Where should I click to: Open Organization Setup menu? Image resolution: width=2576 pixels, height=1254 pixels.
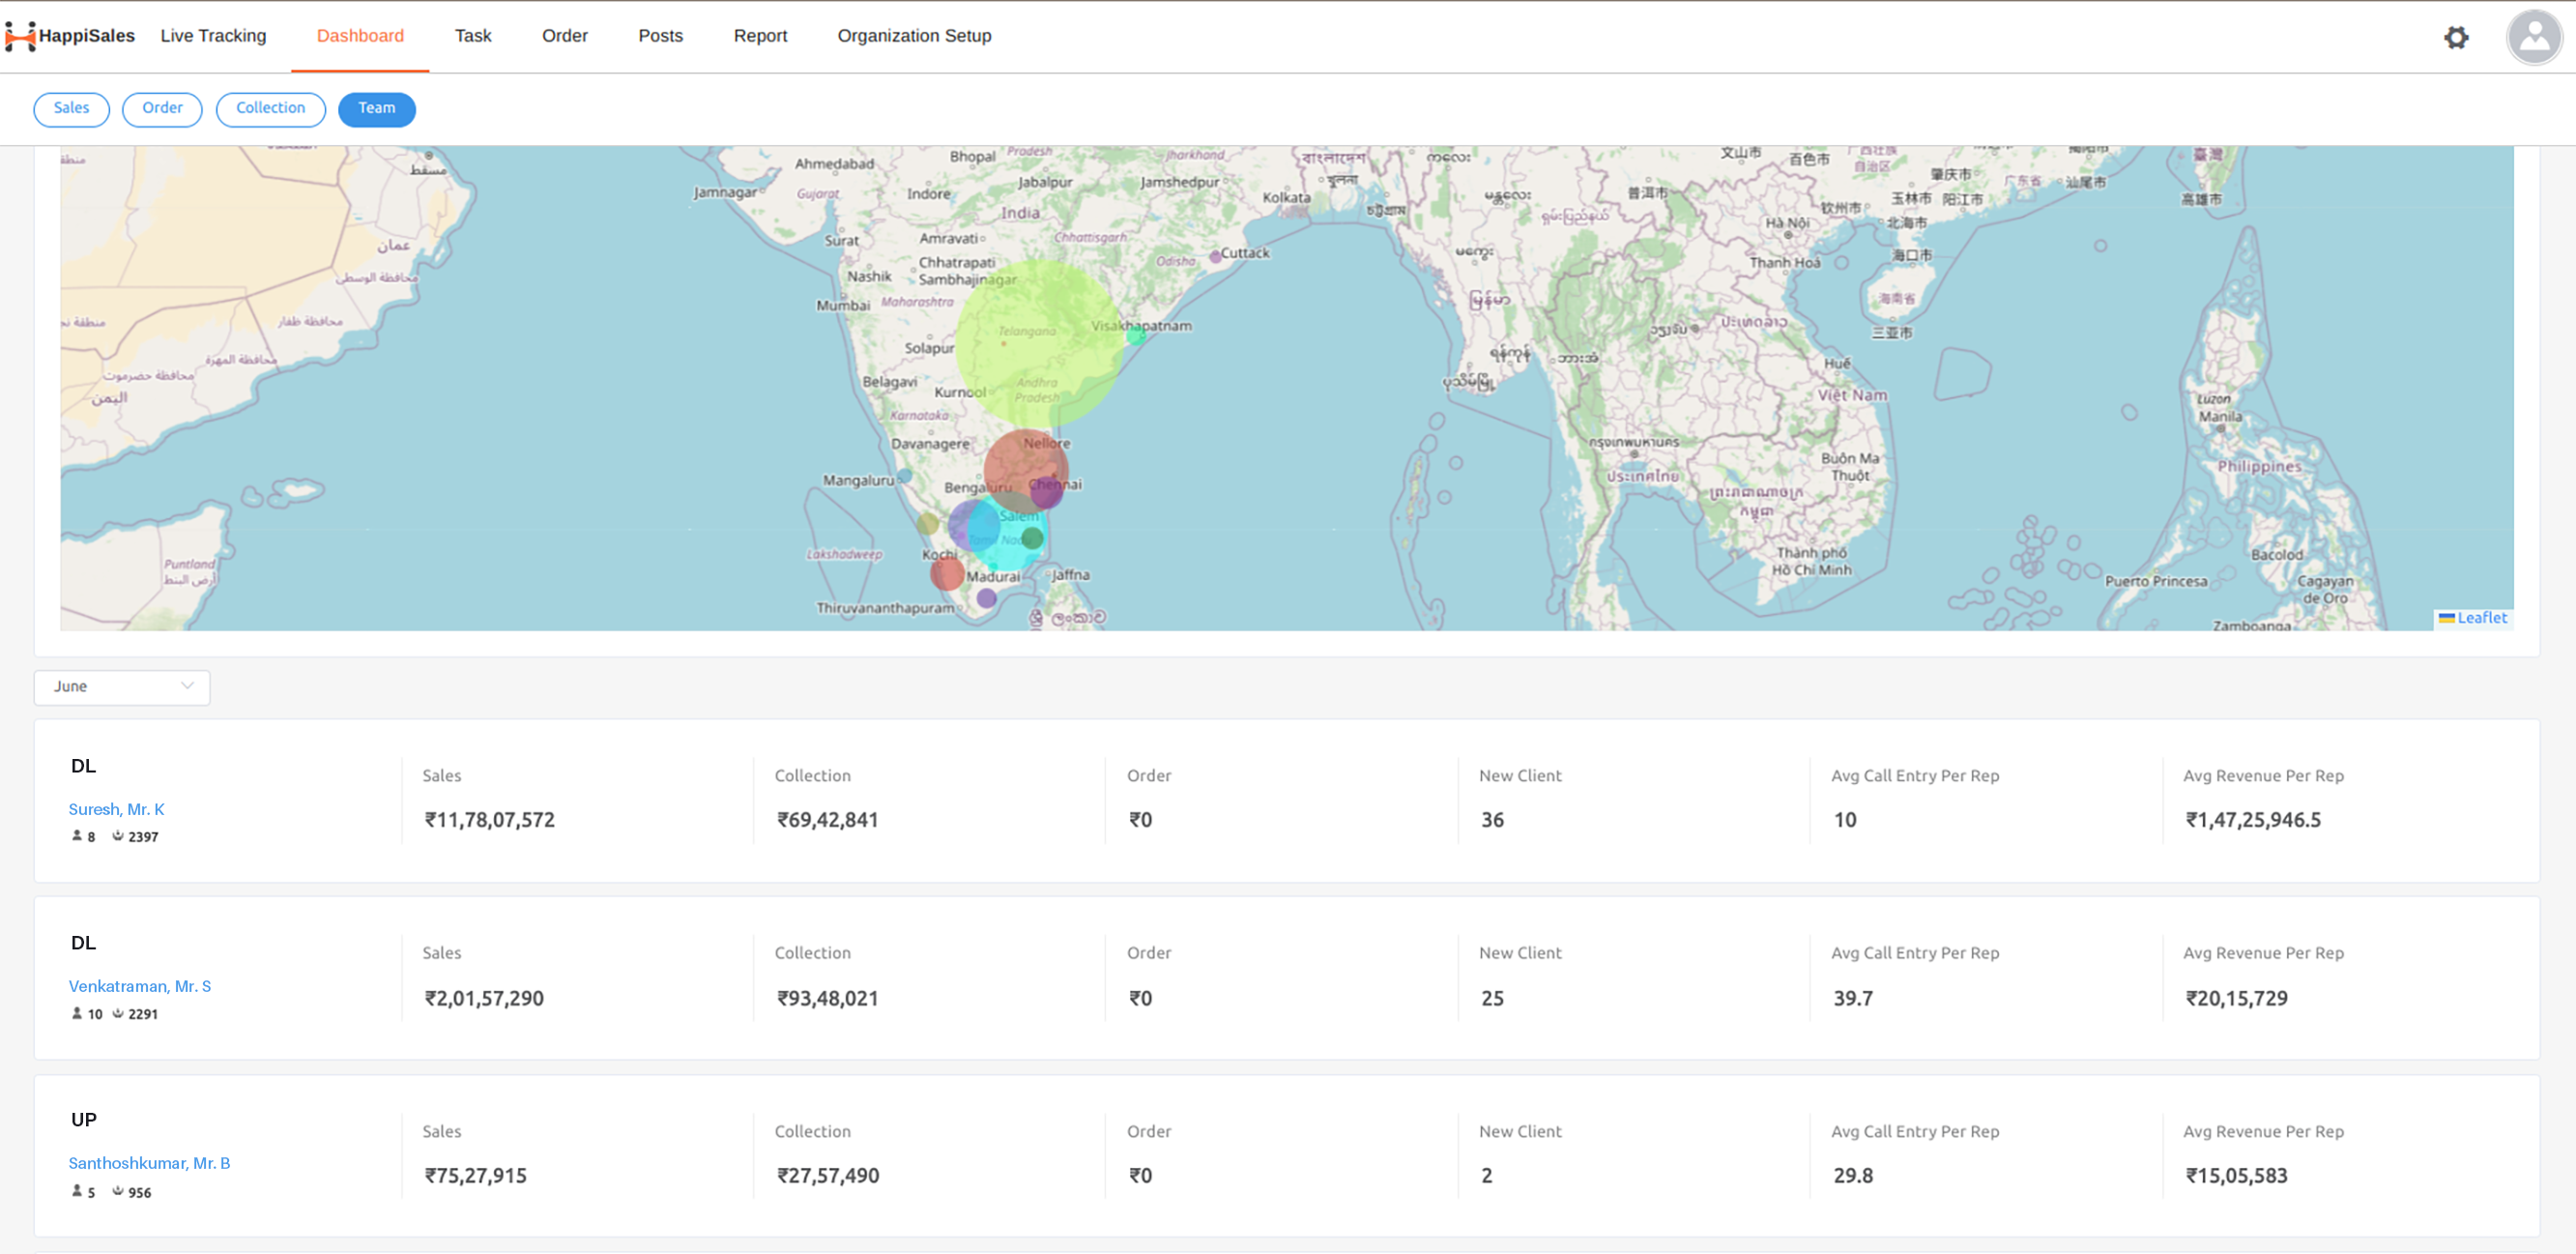point(914,36)
